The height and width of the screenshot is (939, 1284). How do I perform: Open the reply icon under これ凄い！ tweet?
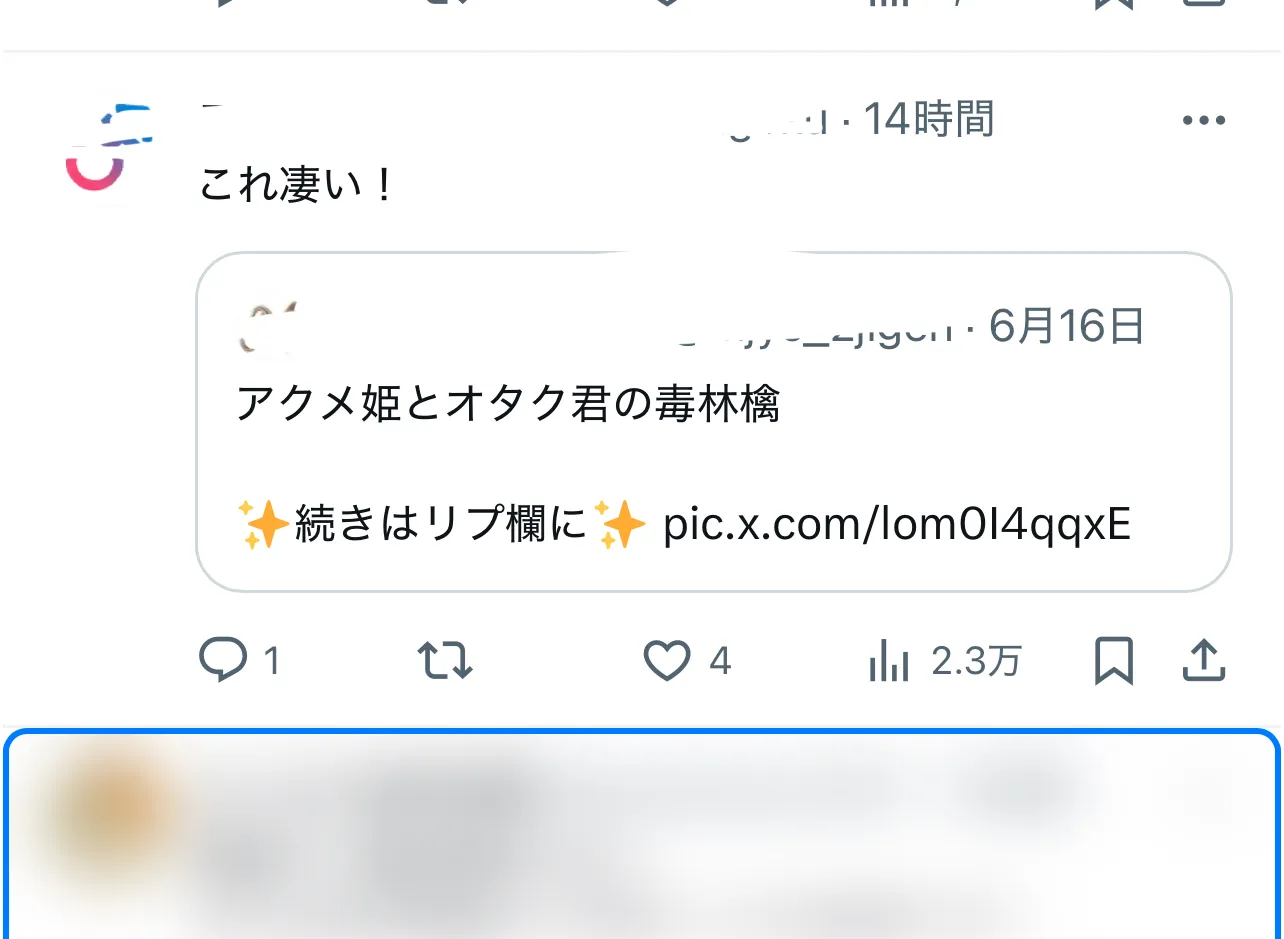pos(223,660)
